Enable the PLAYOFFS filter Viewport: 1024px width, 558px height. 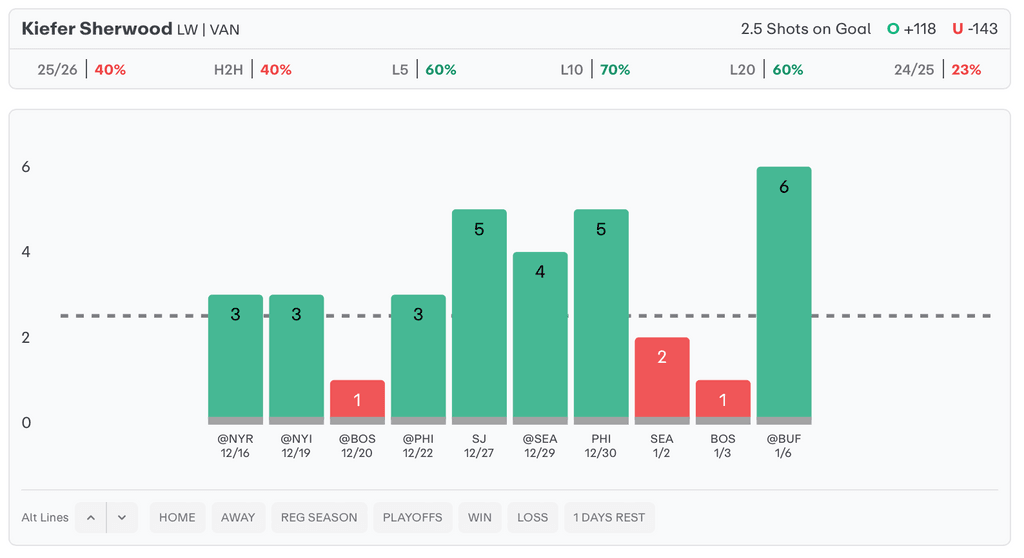pos(413,517)
